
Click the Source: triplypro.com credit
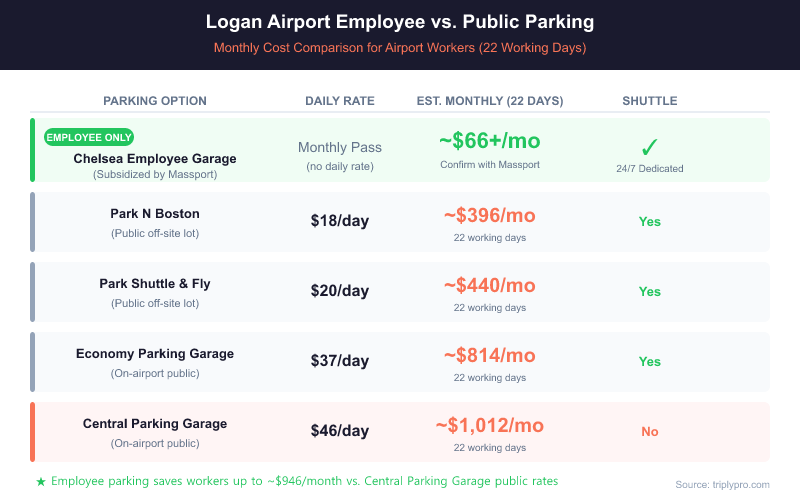pos(722,484)
